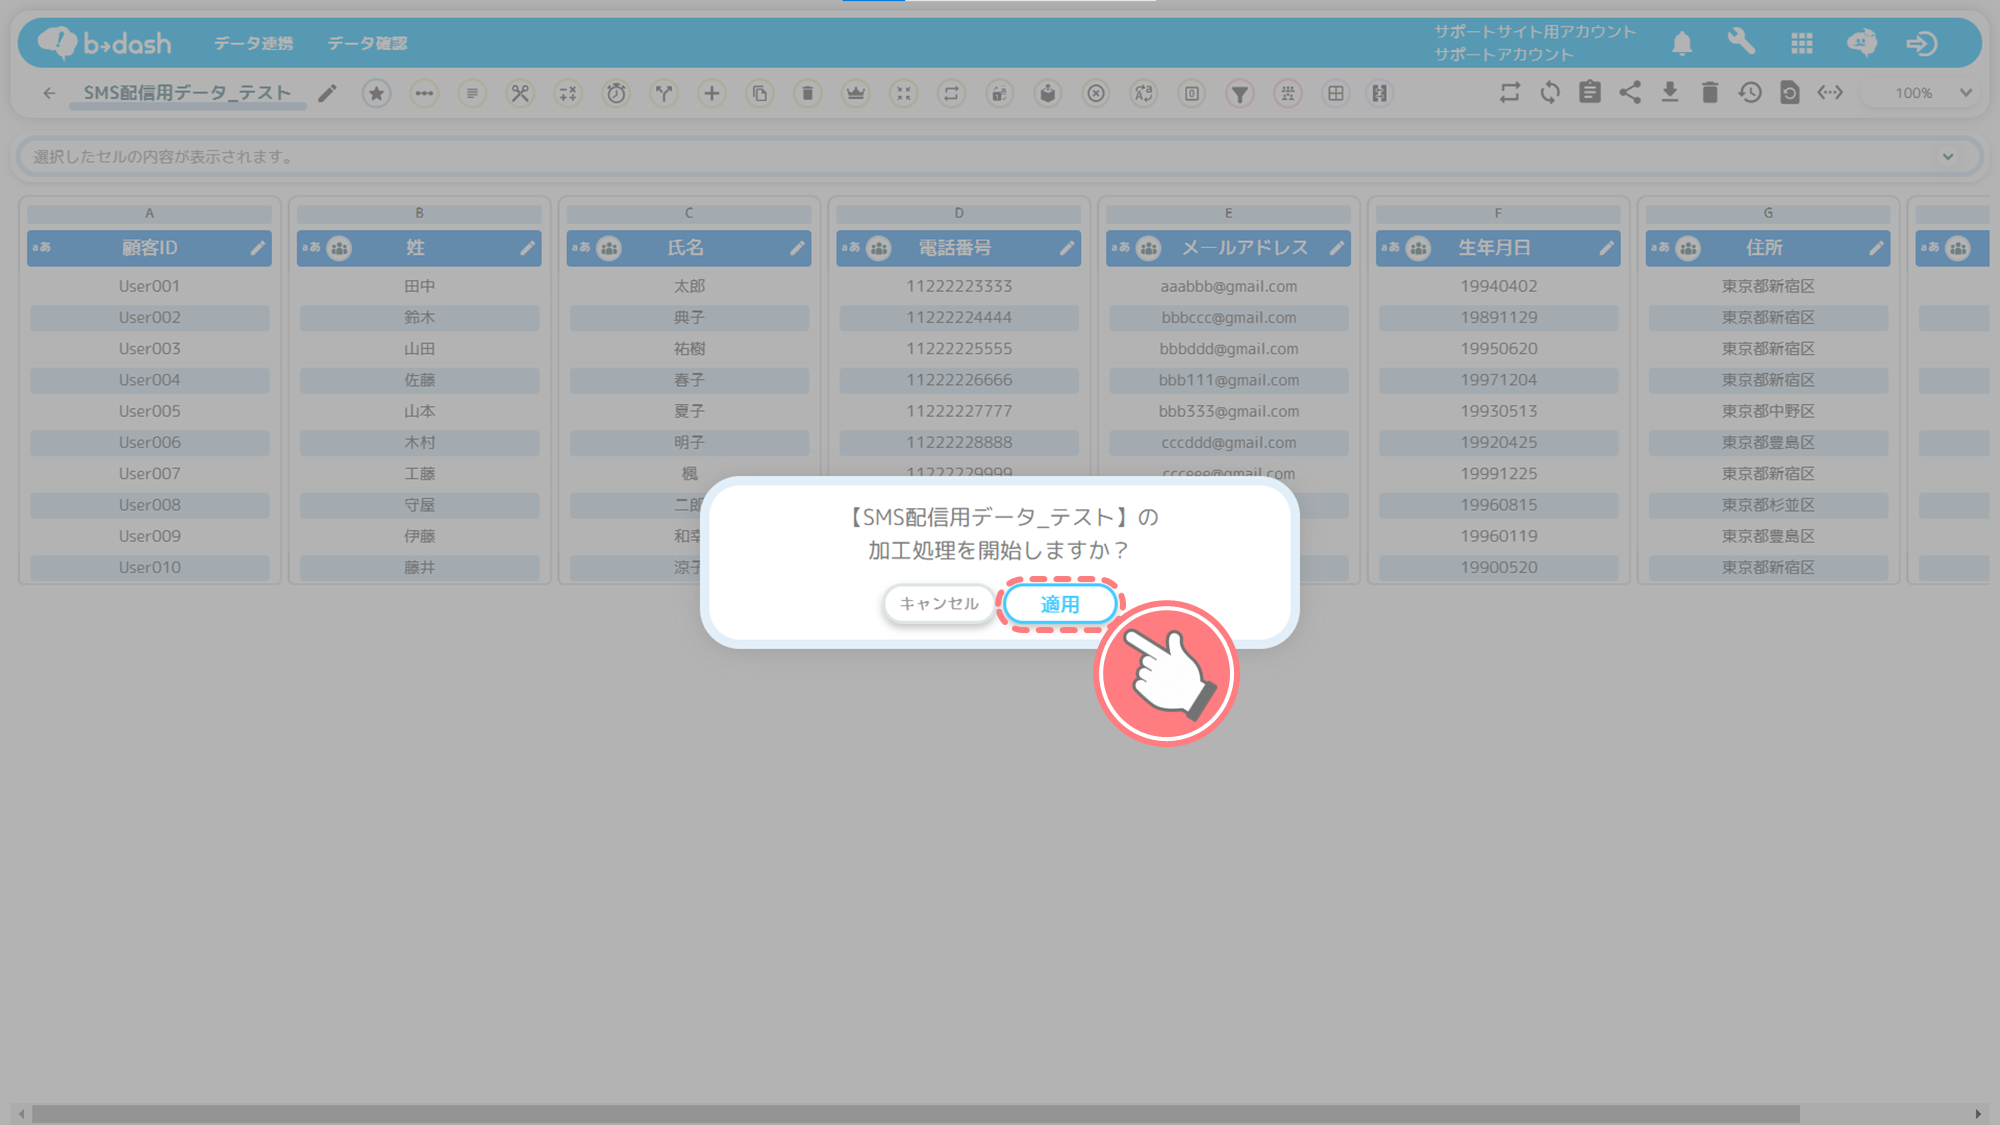Open the データ連携 menu
The height and width of the screenshot is (1125, 2000).
tap(253, 43)
